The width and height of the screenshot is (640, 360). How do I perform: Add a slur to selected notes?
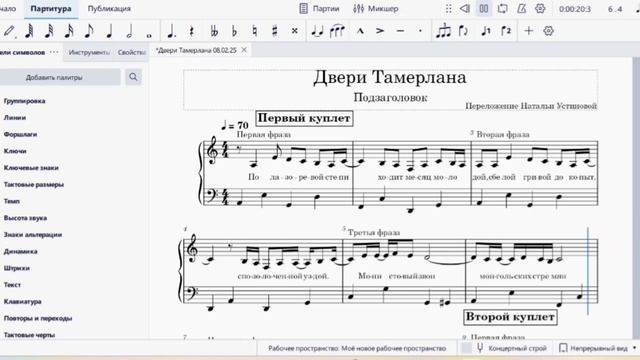click(337, 31)
